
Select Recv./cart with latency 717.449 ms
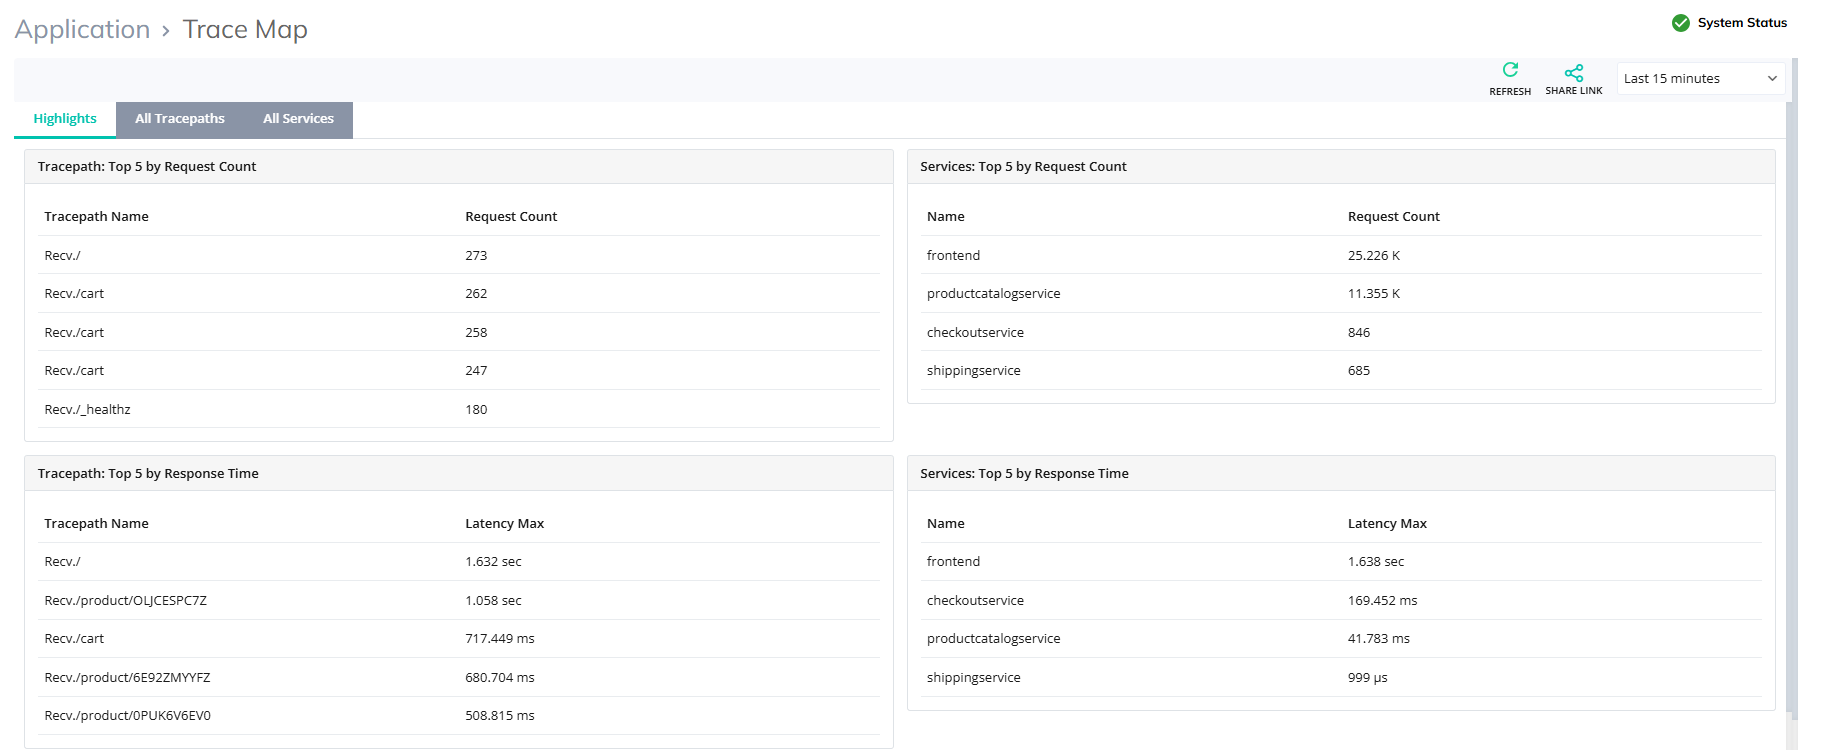(459, 639)
